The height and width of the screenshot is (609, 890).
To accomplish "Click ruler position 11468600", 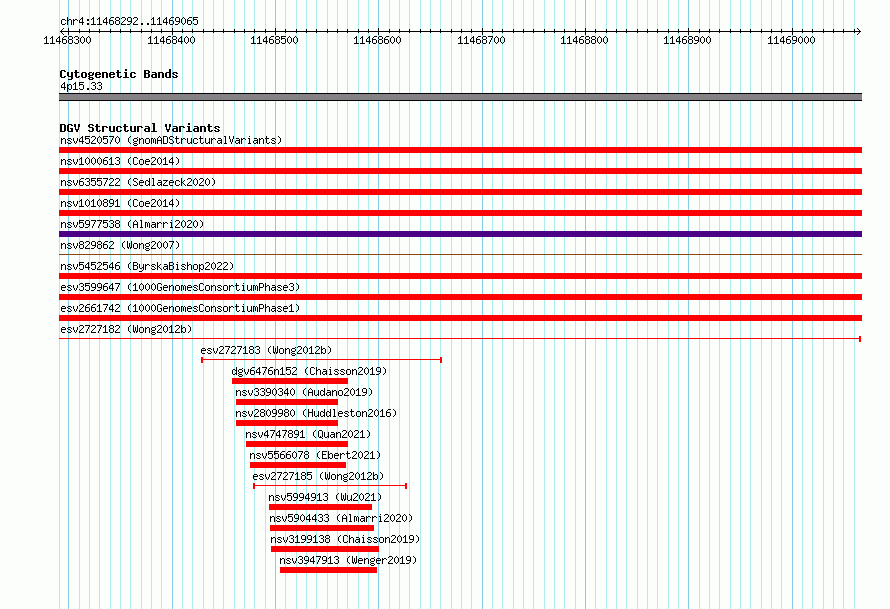I will [x=377, y=40].
